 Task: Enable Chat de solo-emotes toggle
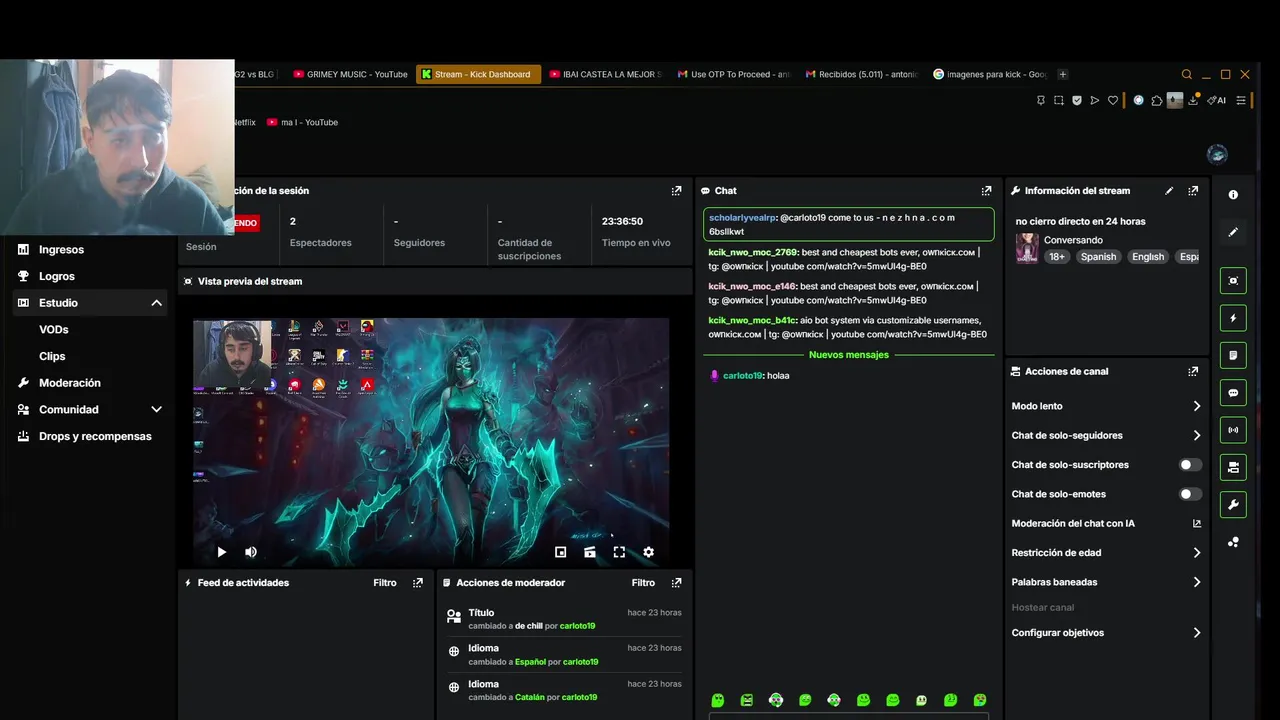coord(1190,494)
